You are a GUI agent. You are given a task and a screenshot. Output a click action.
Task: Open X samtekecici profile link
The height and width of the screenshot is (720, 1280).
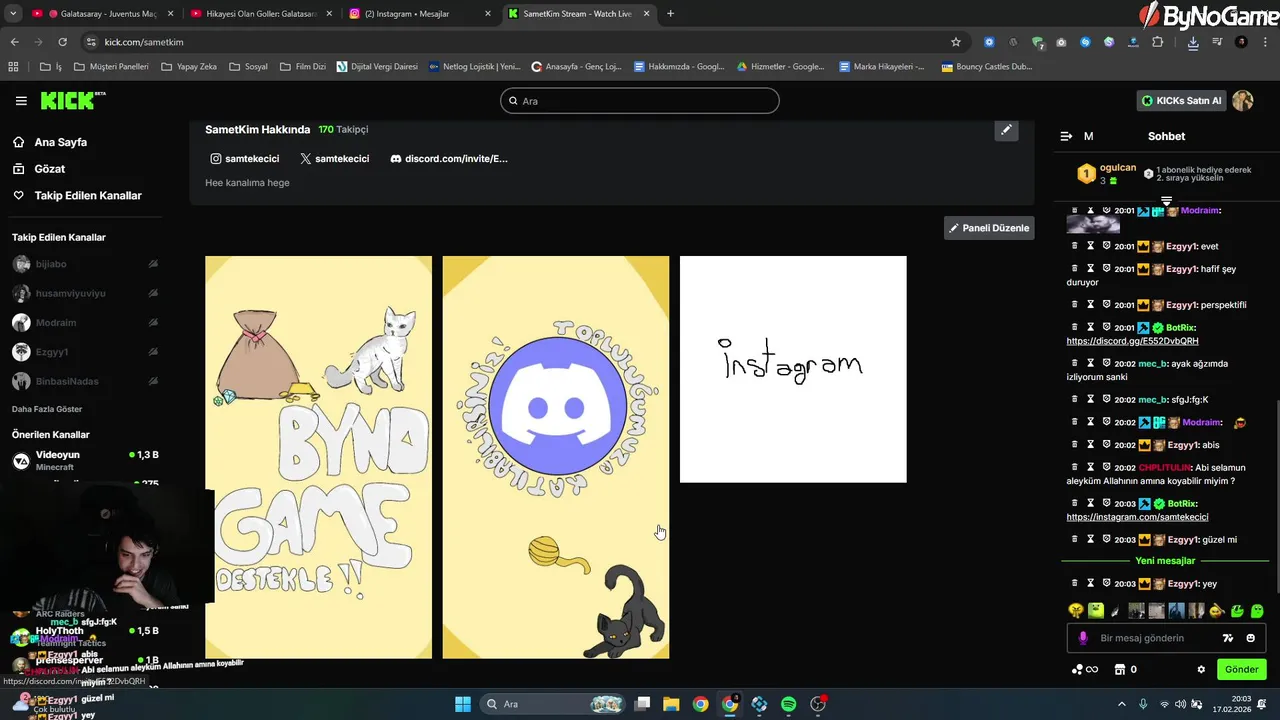335,159
